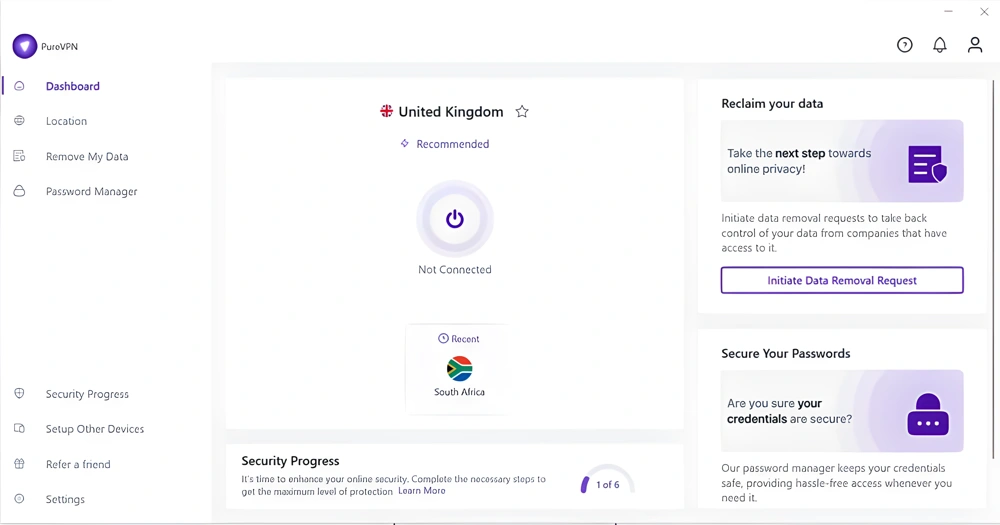The height and width of the screenshot is (525, 1000).
Task: Open notifications bell icon
Action: point(939,45)
